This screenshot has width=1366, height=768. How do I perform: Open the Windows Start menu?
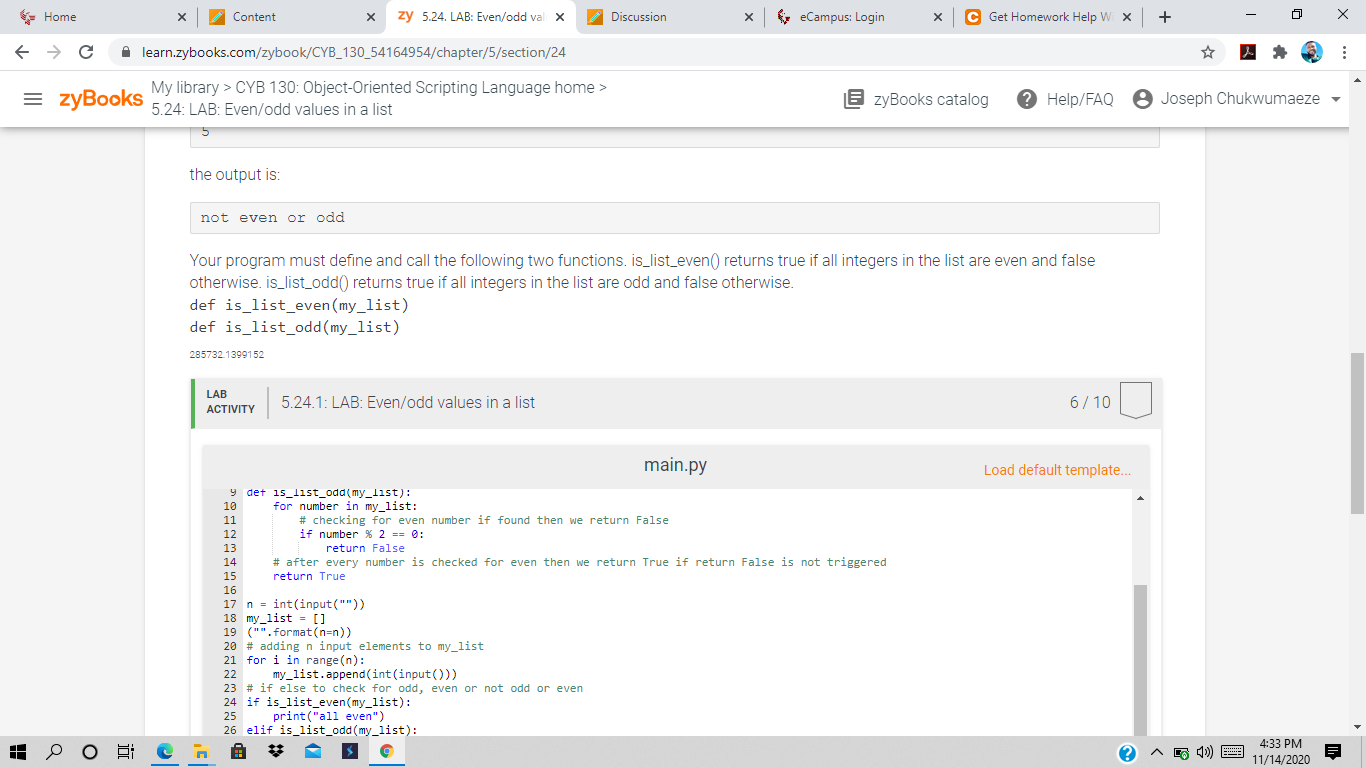[x=17, y=752]
